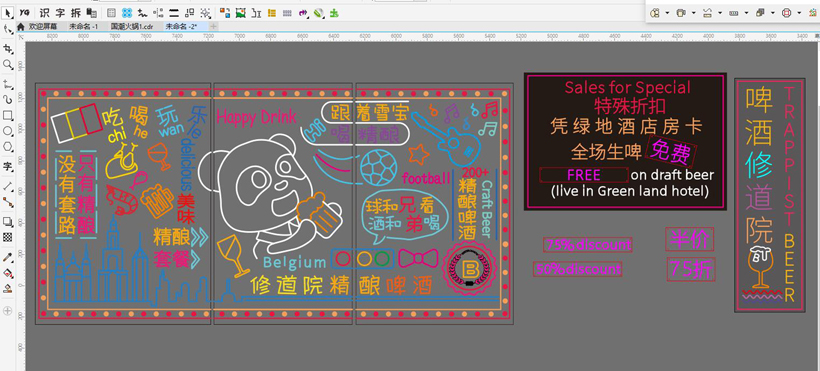Expand dropdown beside first floating toolbar icon
The height and width of the screenshot is (371, 820).
(x=667, y=13)
